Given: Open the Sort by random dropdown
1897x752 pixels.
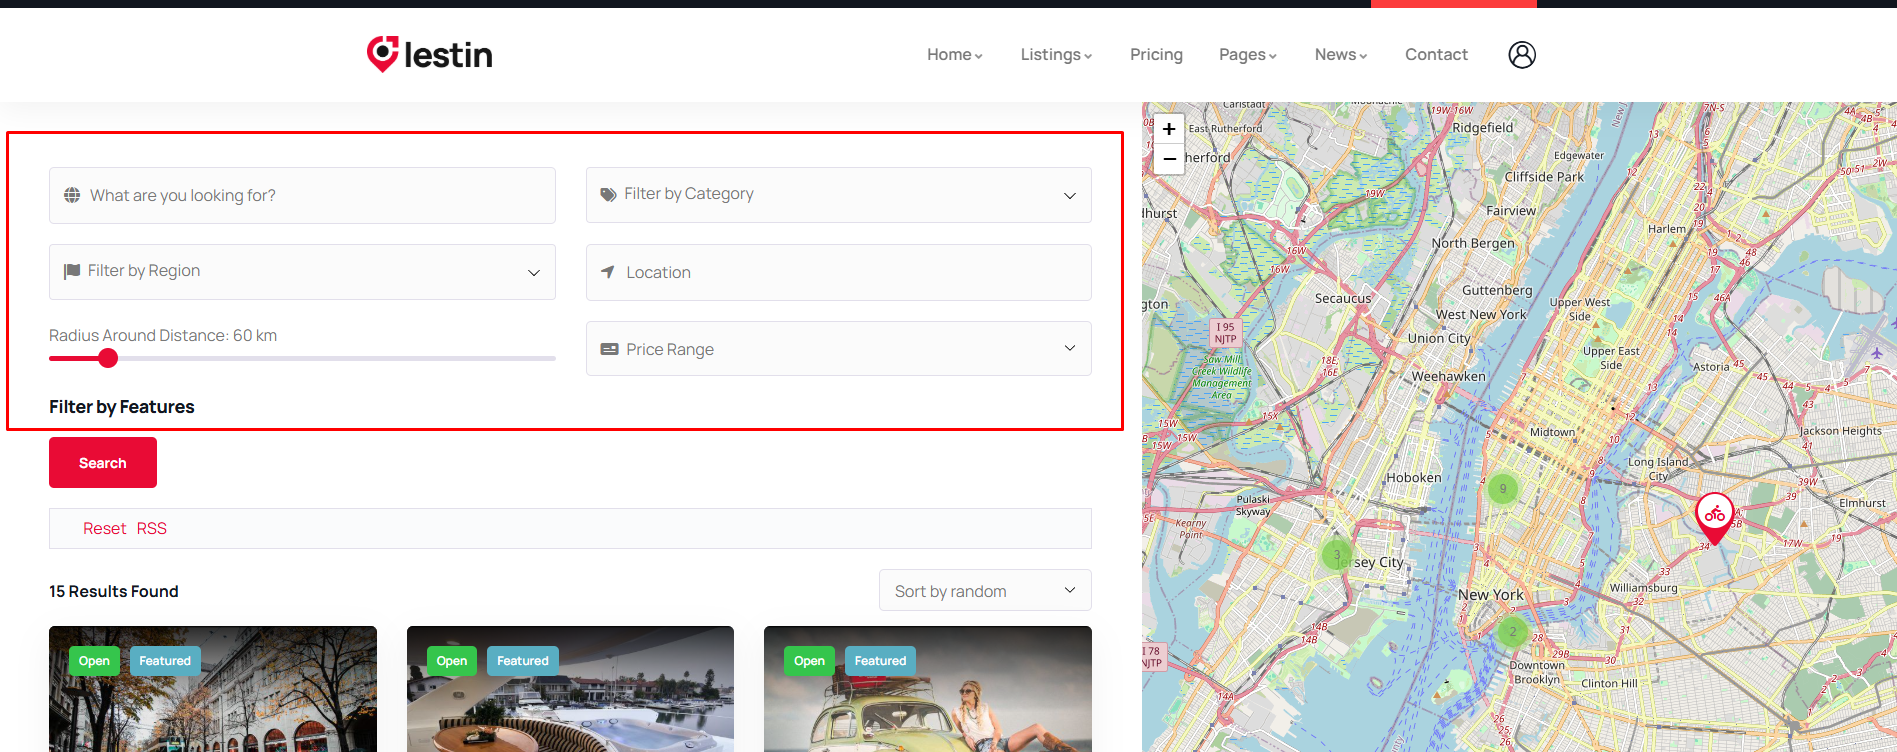Looking at the screenshot, I should click(x=985, y=591).
